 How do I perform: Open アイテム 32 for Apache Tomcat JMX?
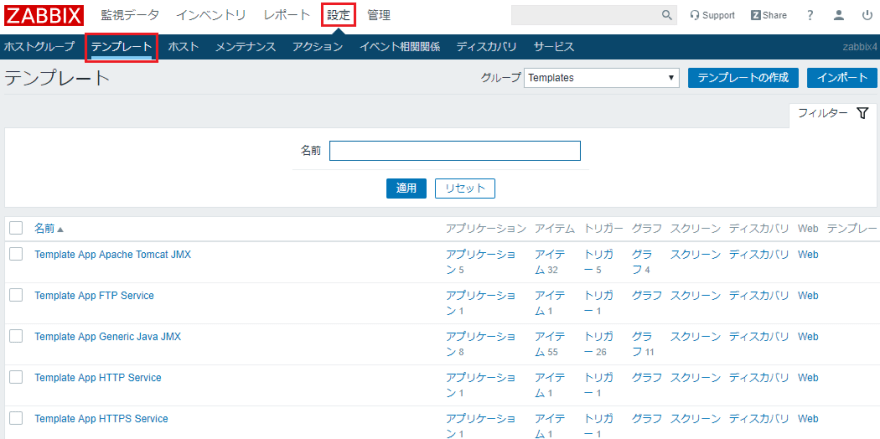[x=551, y=262]
